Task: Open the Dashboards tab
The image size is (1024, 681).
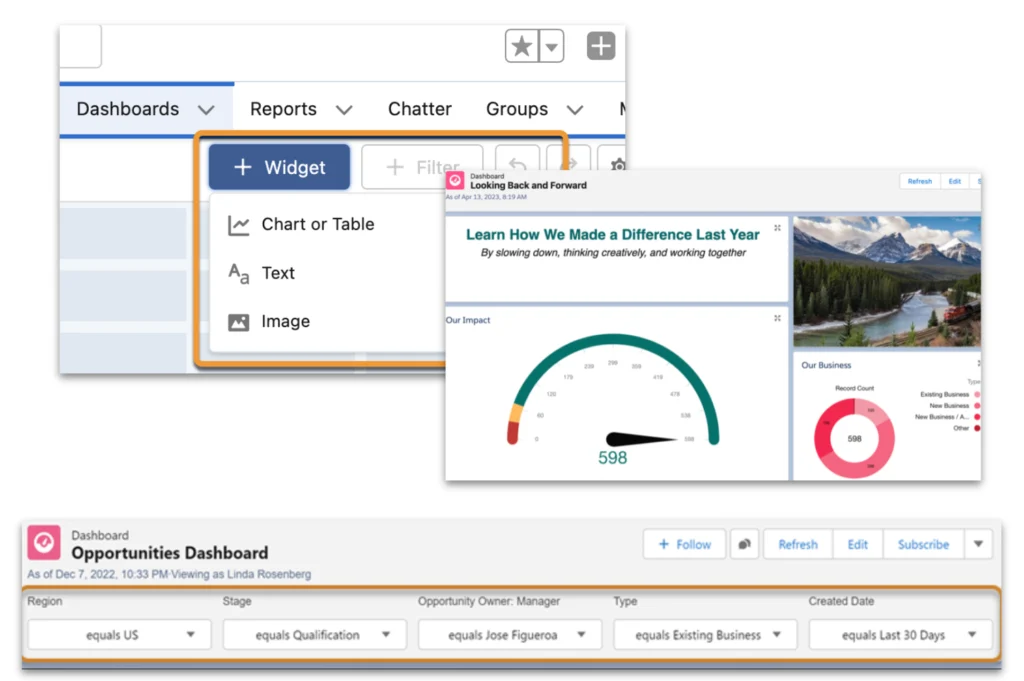Action: point(128,109)
